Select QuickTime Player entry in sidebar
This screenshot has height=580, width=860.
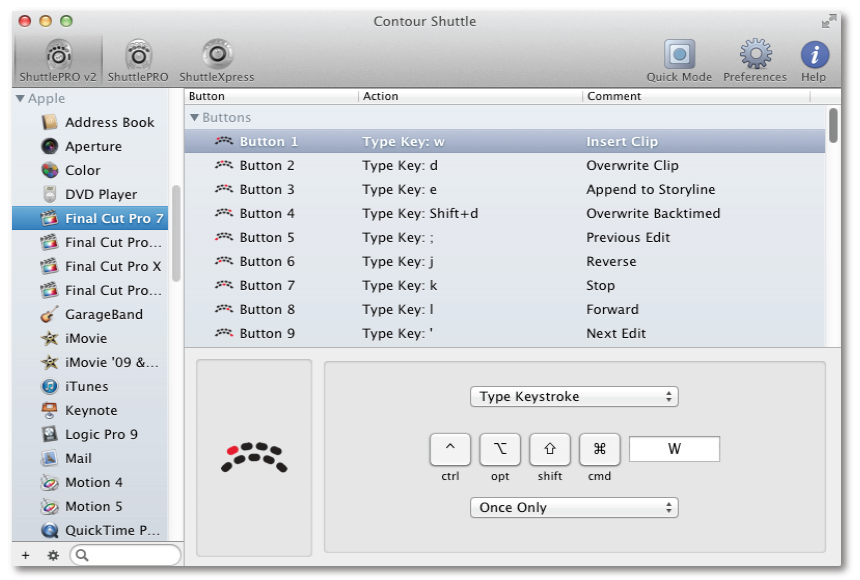90,530
